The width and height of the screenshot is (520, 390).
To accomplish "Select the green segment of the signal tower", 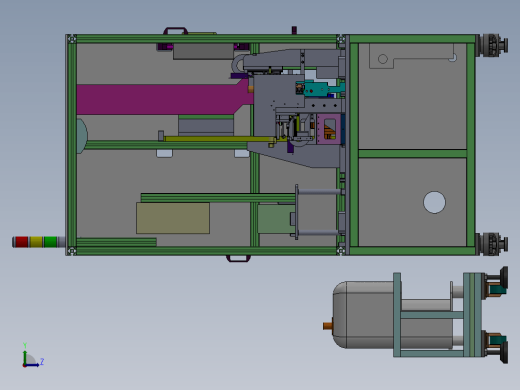I will (50, 242).
